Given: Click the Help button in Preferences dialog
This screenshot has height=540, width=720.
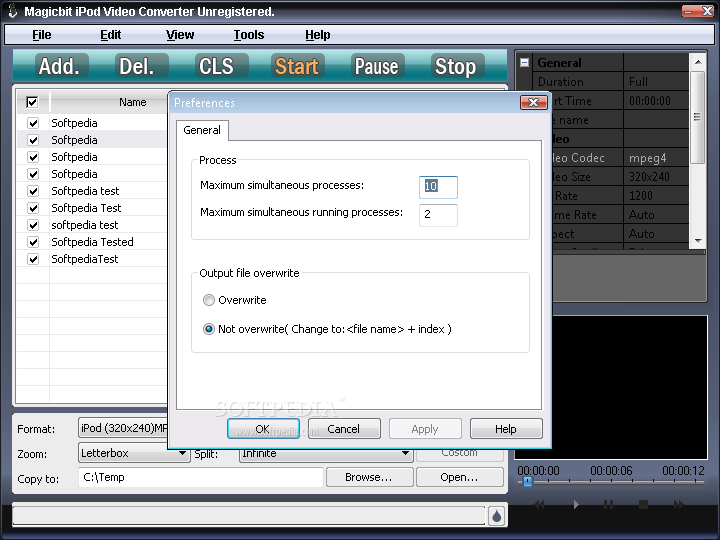Looking at the screenshot, I should 506,429.
